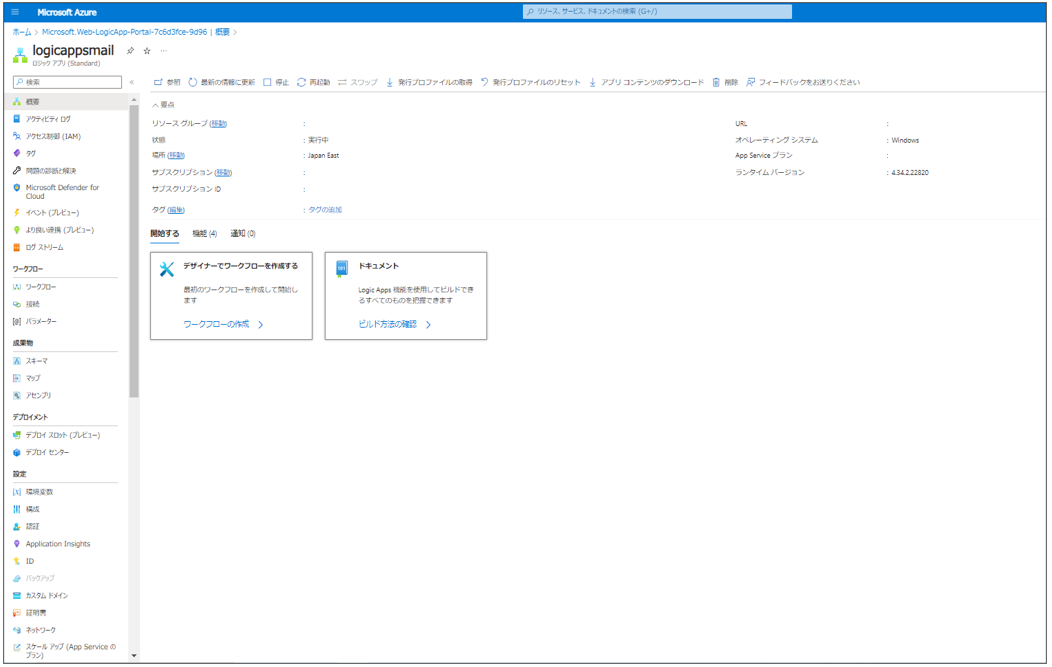Click the より良い連携 (プレビュー) lightbulb icon

coord(17,230)
